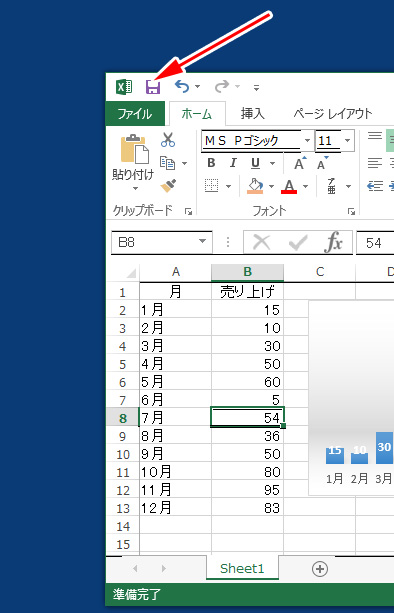Expand the Name Box dropdown arrow
The image size is (394, 613).
pyautogui.click(x=202, y=241)
